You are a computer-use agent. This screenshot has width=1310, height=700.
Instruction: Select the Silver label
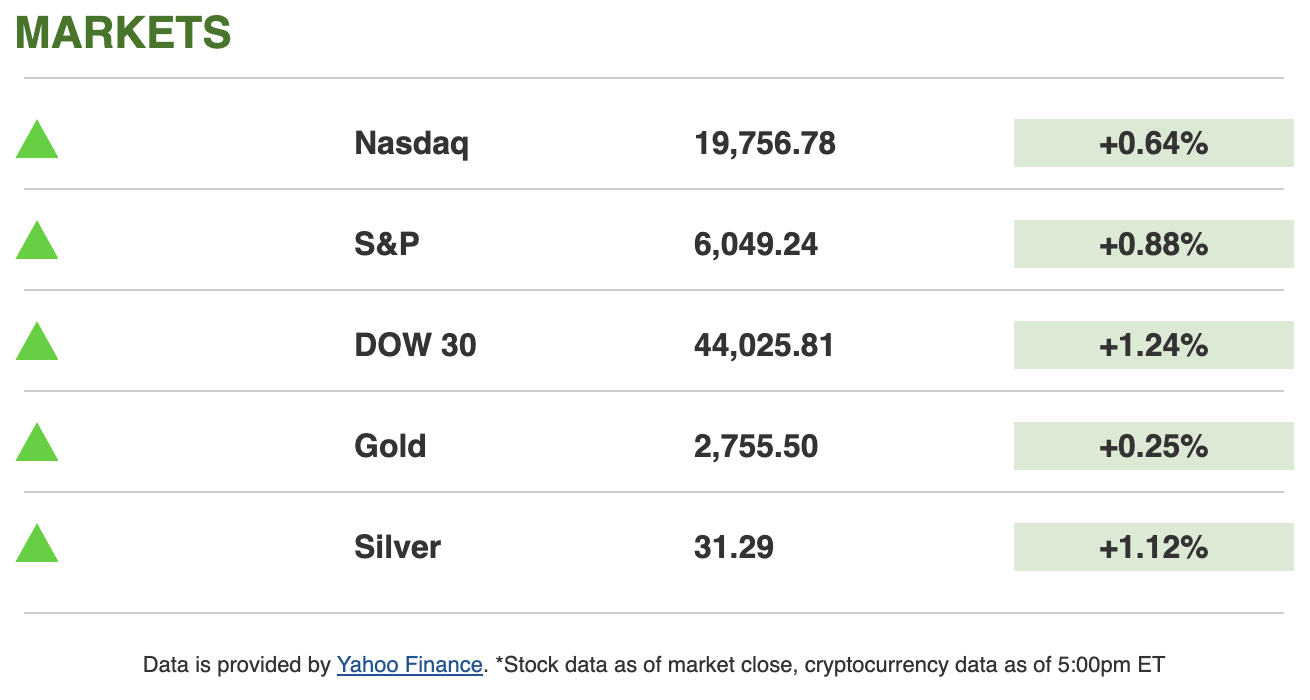[x=397, y=547]
